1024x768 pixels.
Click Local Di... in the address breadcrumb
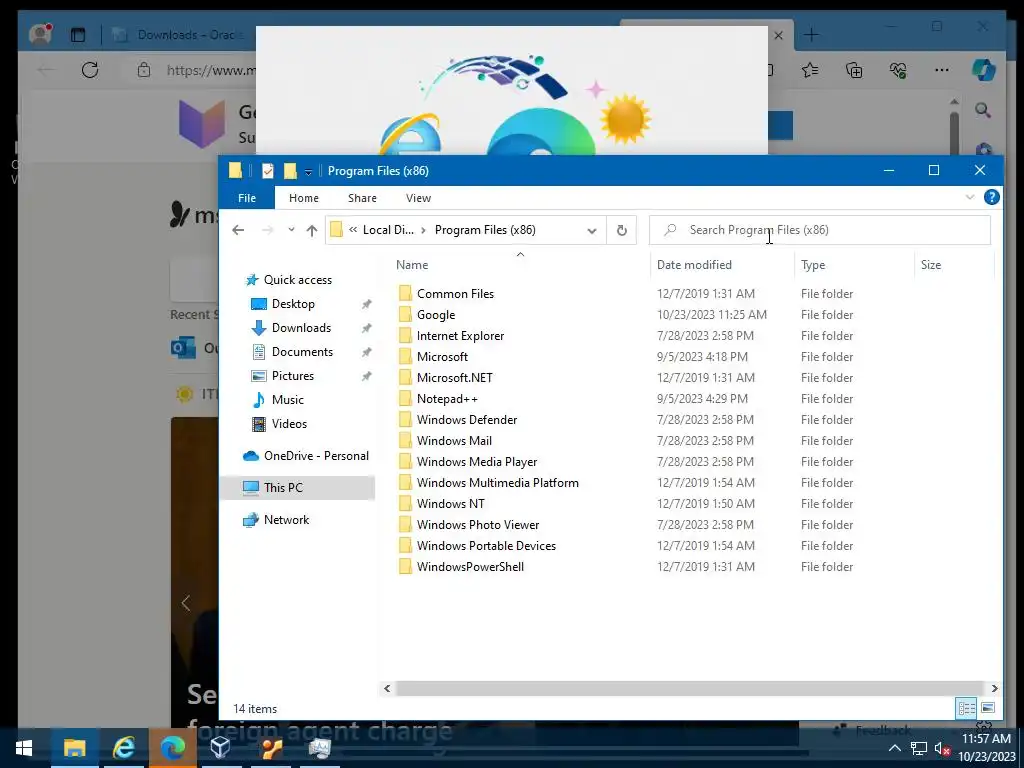click(388, 230)
